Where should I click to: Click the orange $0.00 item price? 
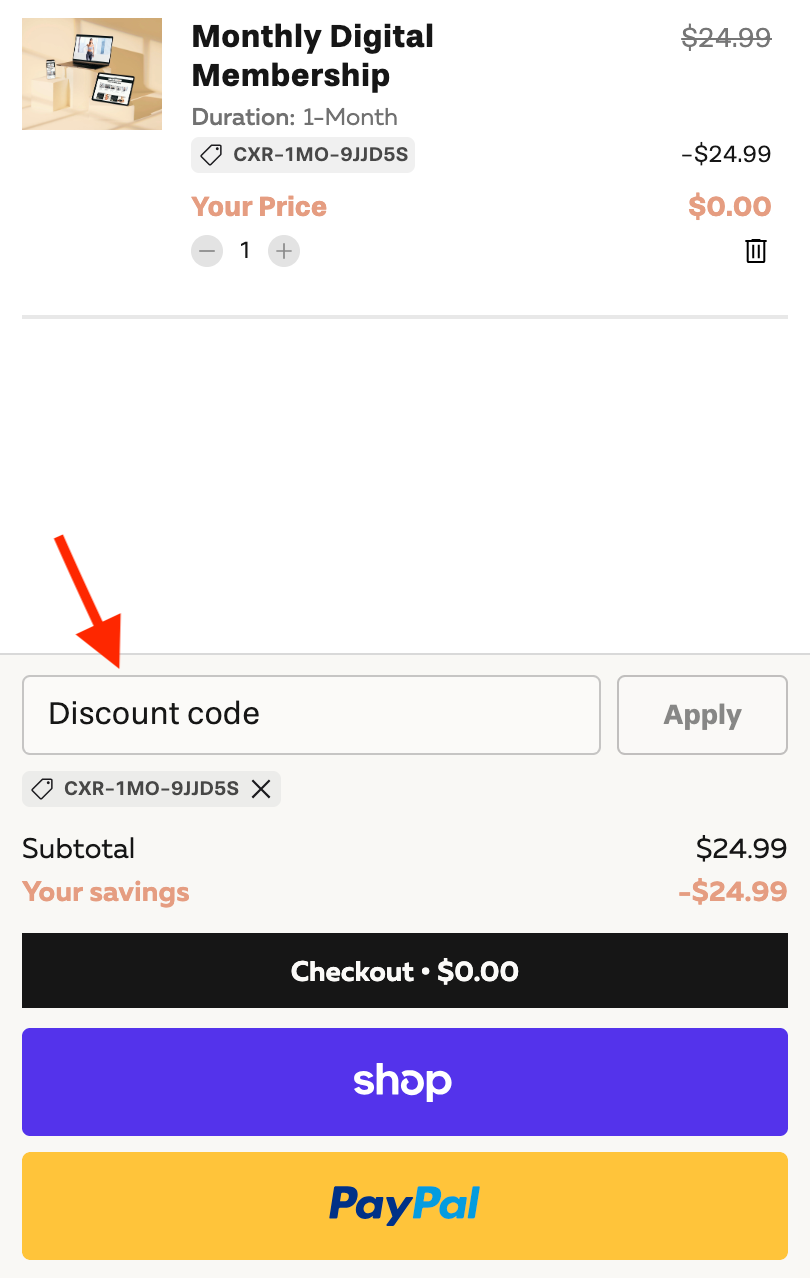pyautogui.click(x=729, y=207)
